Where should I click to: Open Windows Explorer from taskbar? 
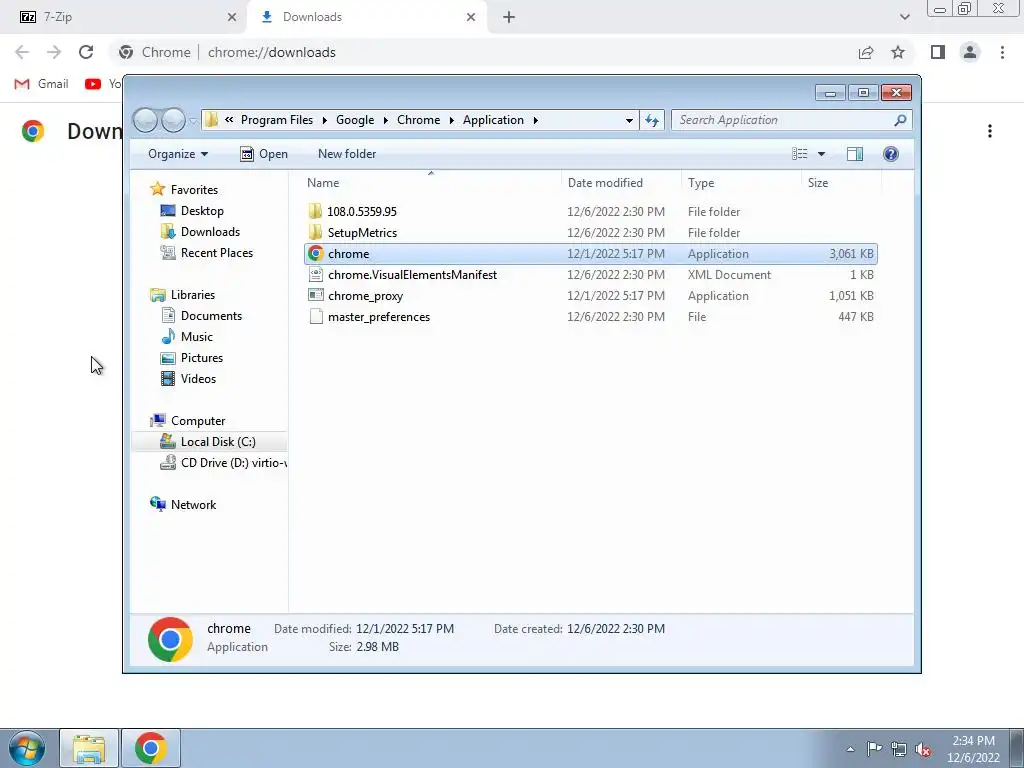coord(89,748)
